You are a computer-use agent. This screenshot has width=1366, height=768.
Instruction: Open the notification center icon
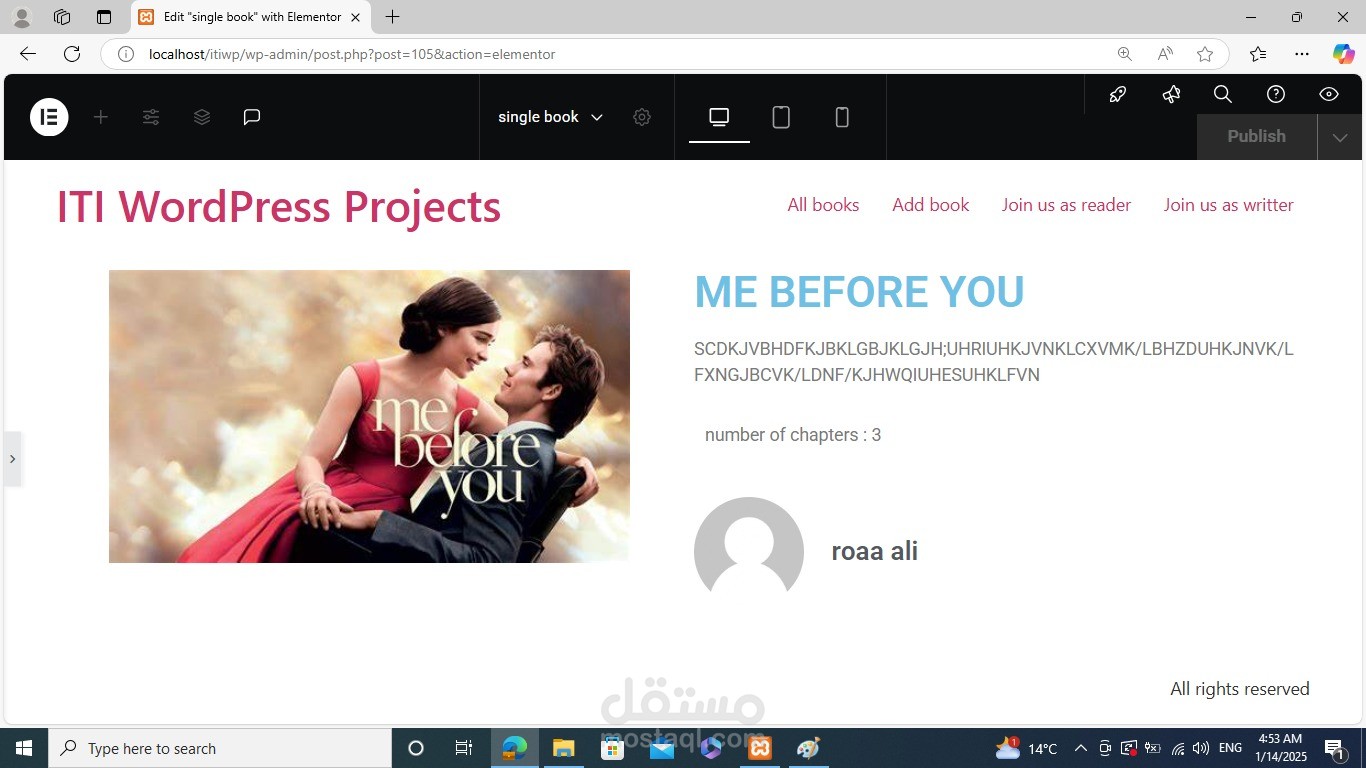pyautogui.click(x=1334, y=748)
